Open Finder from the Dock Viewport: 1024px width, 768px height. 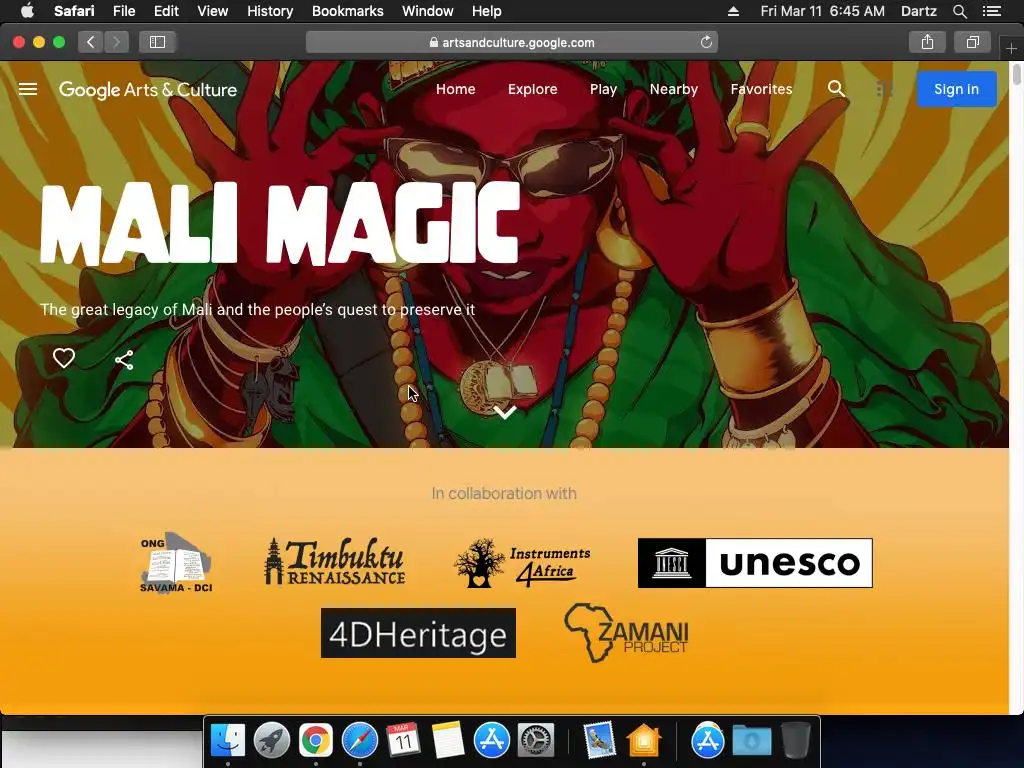(228, 741)
